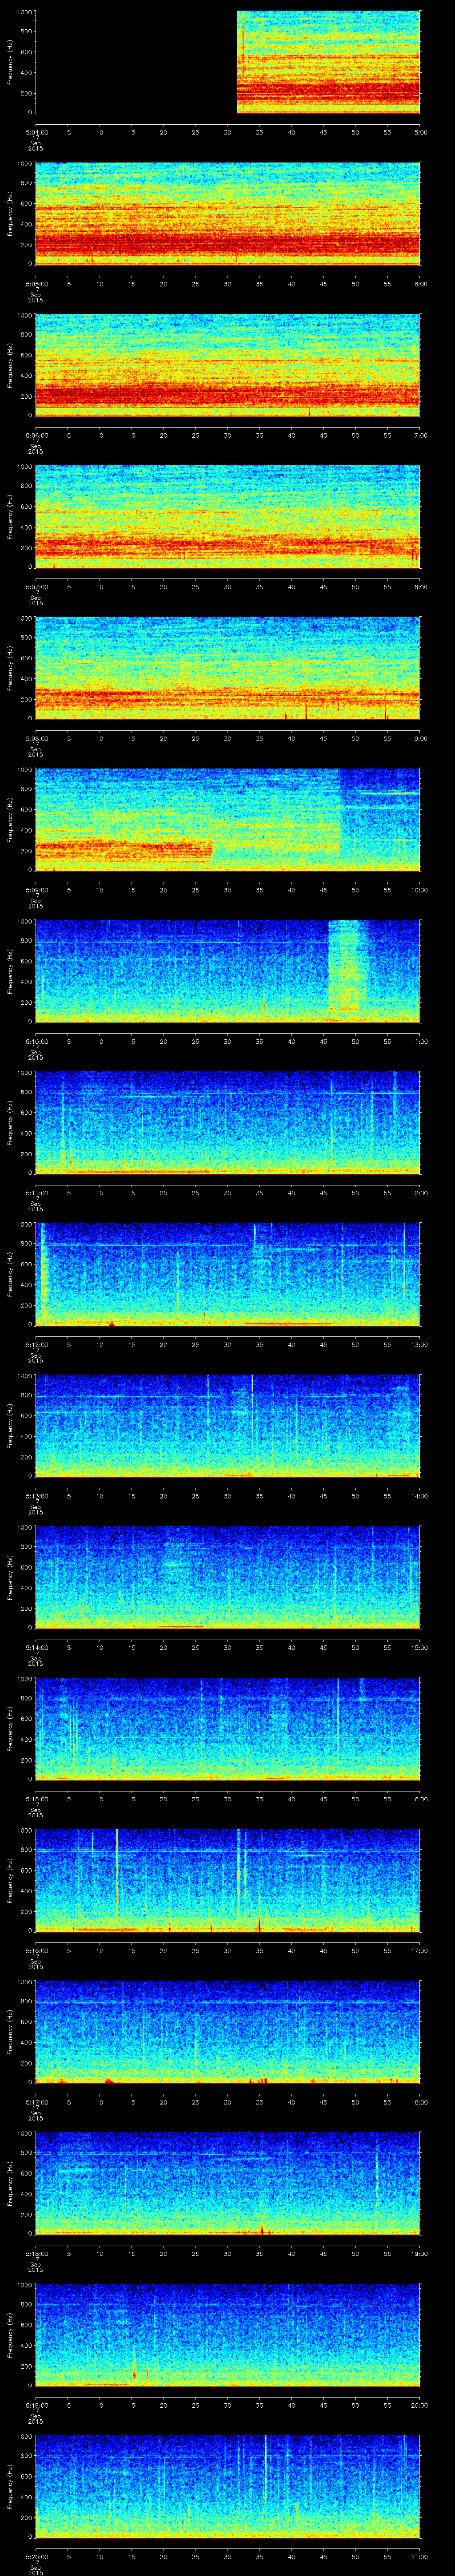Image resolution: width=455 pixels, height=2576 pixels.
Task: Click the spectrogram panel starting at 5:12:00
Action: click(227, 1274)
